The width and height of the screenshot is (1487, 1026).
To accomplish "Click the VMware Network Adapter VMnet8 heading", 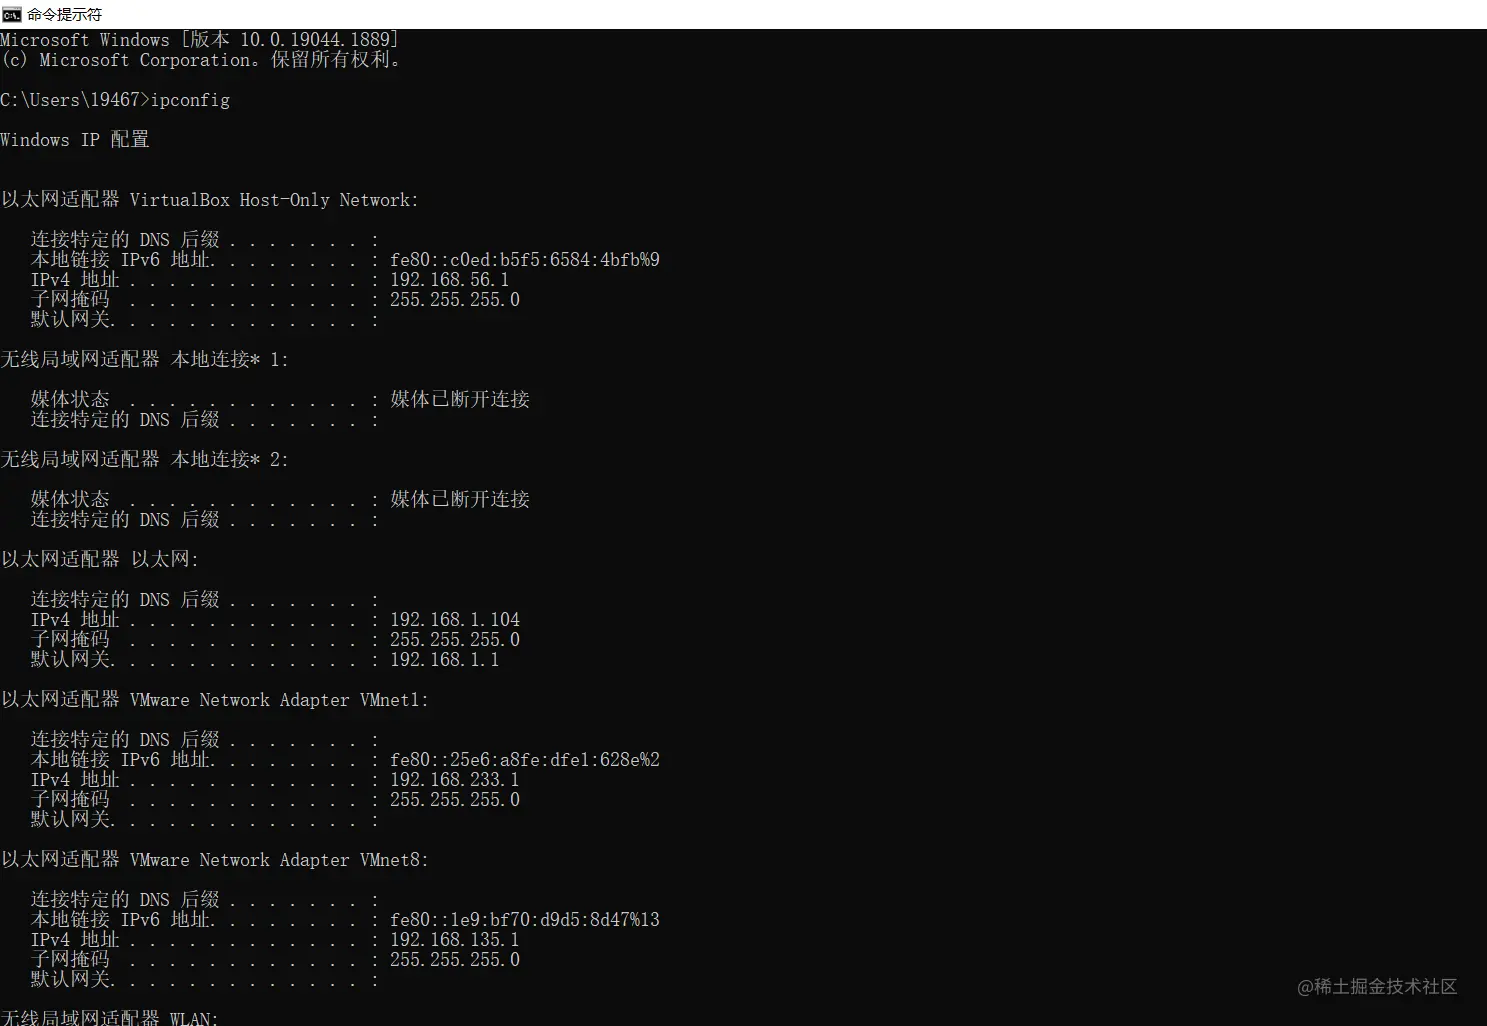I will pos(215,860).
